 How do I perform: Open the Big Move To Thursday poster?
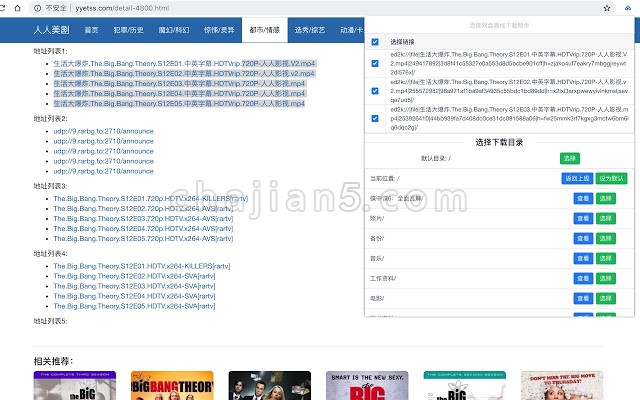[562, 385]
